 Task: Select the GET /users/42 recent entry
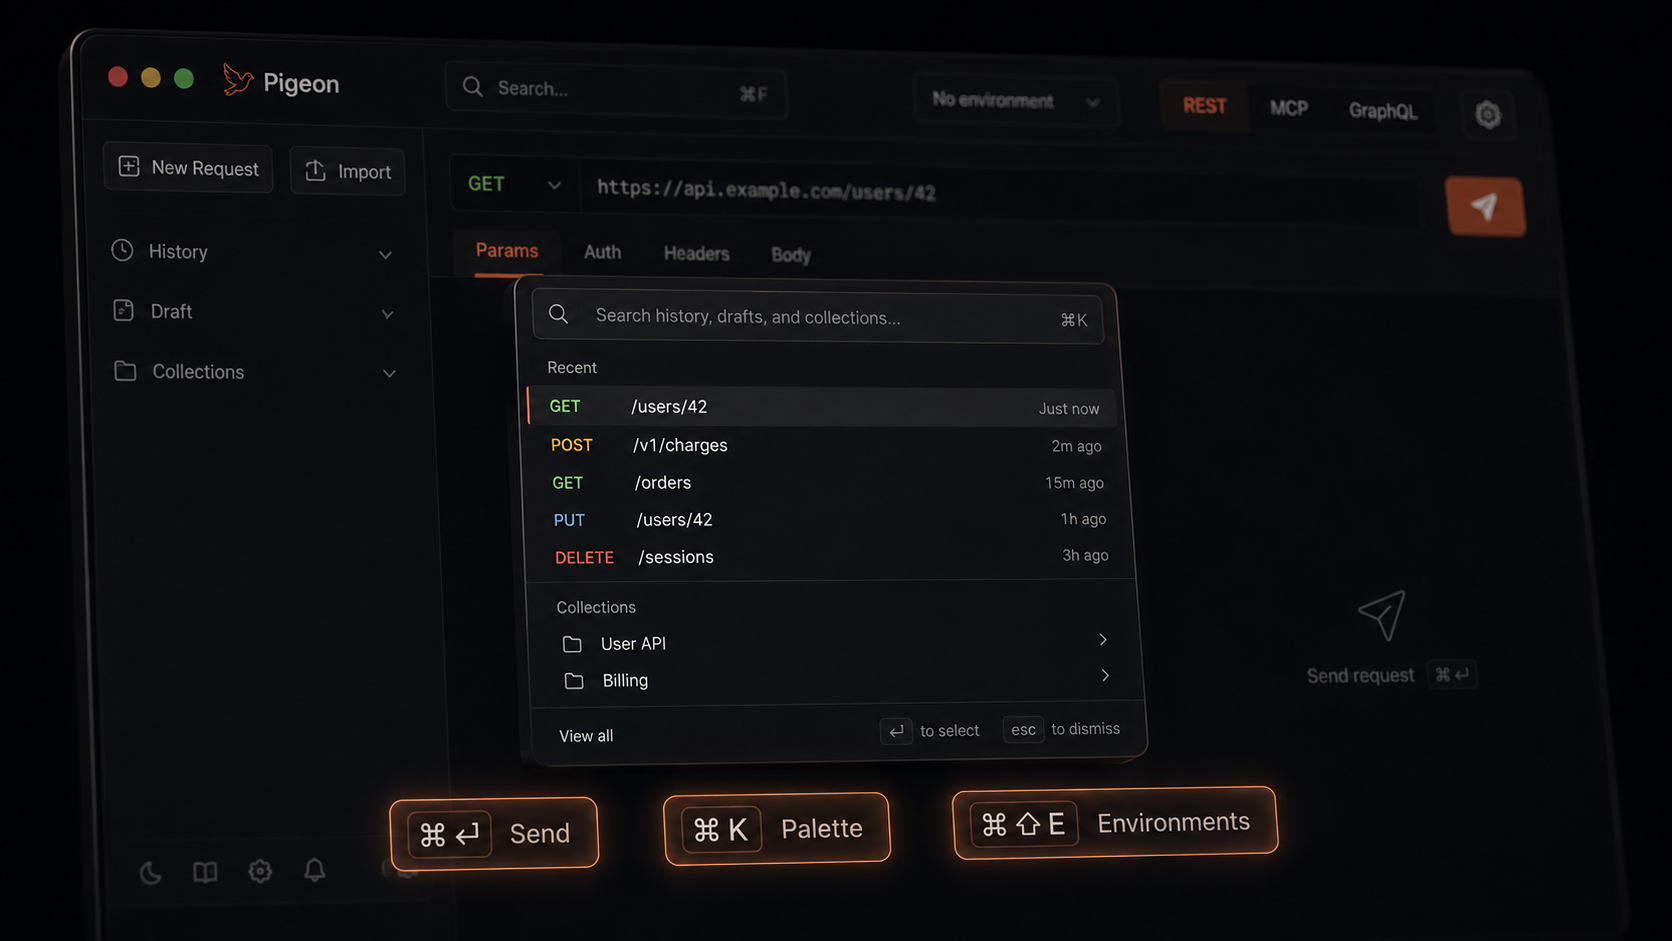(x=821, y=407)
